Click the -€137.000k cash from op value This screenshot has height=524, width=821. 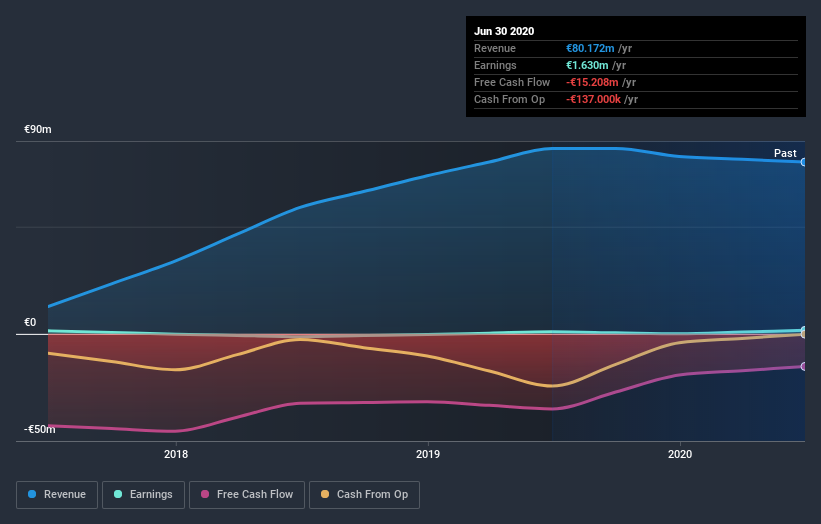tap(593, 99)
